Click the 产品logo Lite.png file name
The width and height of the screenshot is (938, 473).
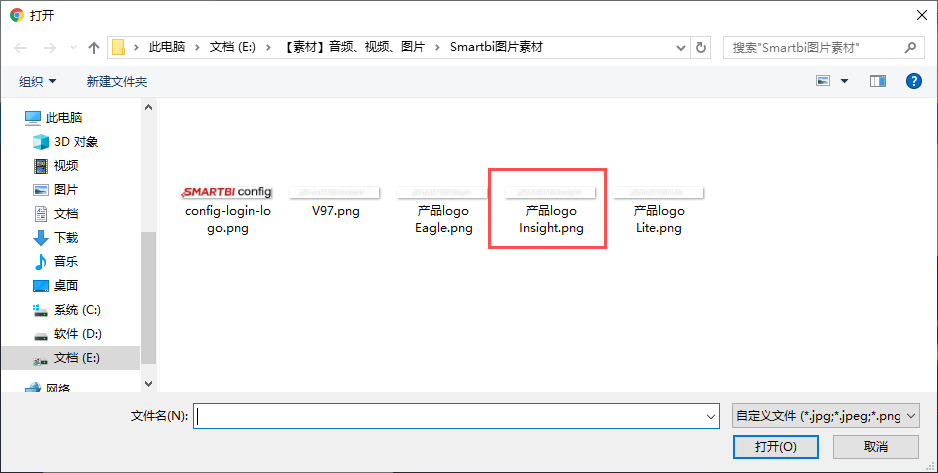(x=659, y=219)
